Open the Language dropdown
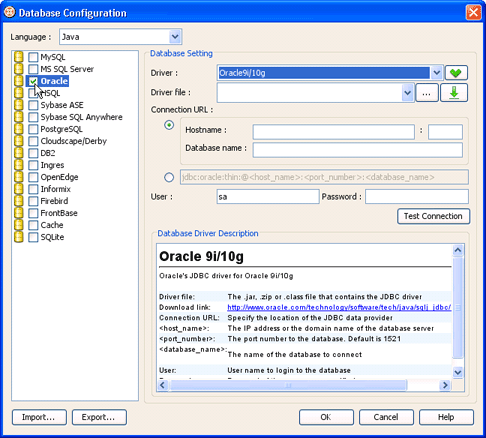The height and width of the screenshot is (438, 486). (175, 37)
